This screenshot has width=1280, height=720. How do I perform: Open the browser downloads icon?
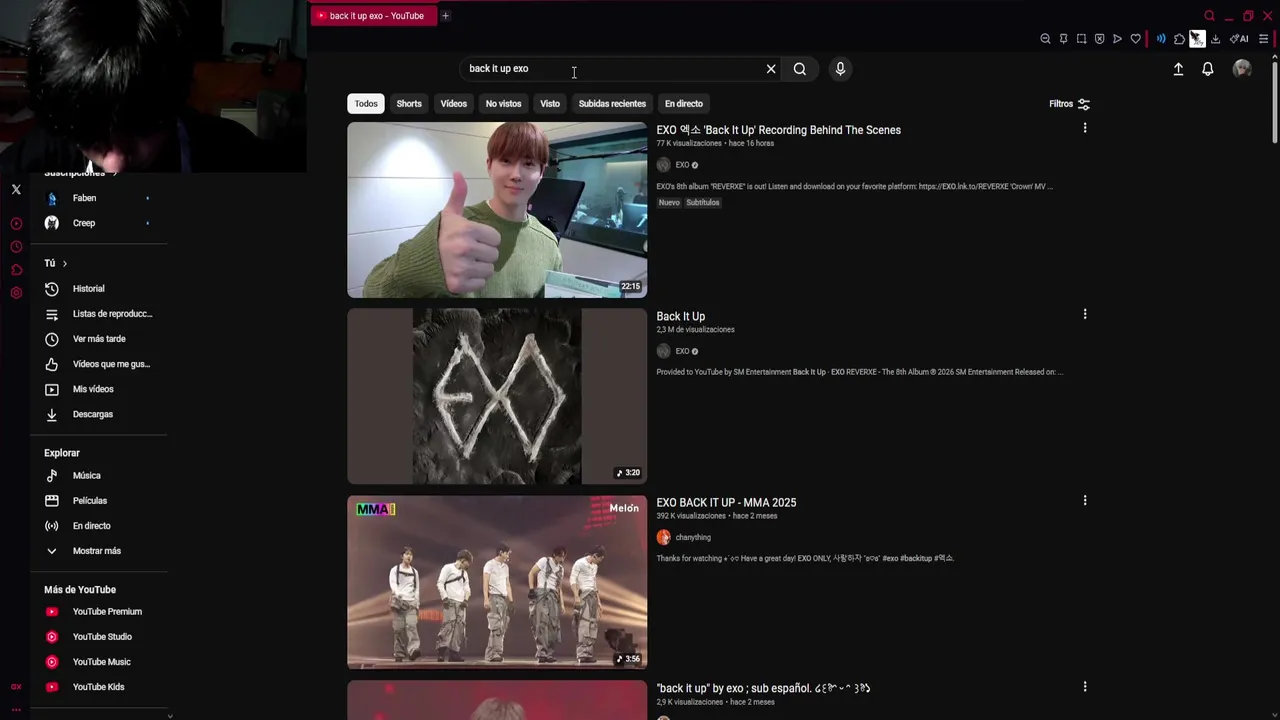[1215, 39]
